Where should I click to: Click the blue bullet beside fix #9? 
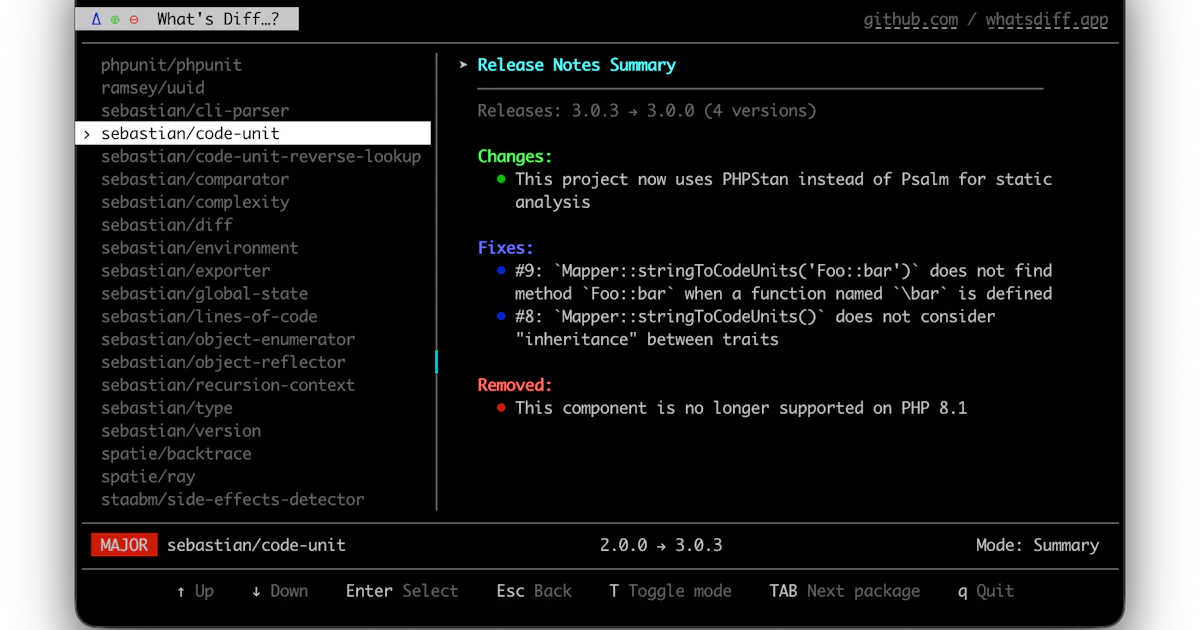[502, 270]
